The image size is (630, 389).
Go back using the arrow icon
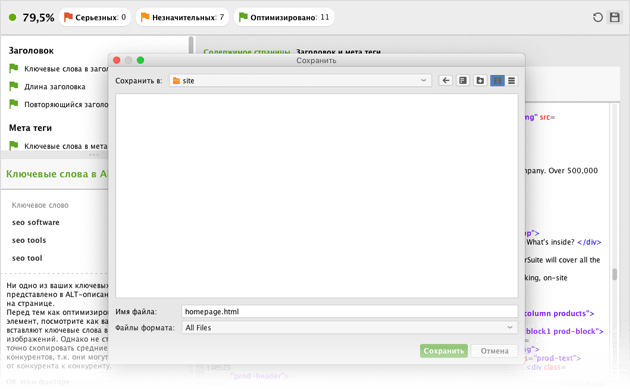446,80
